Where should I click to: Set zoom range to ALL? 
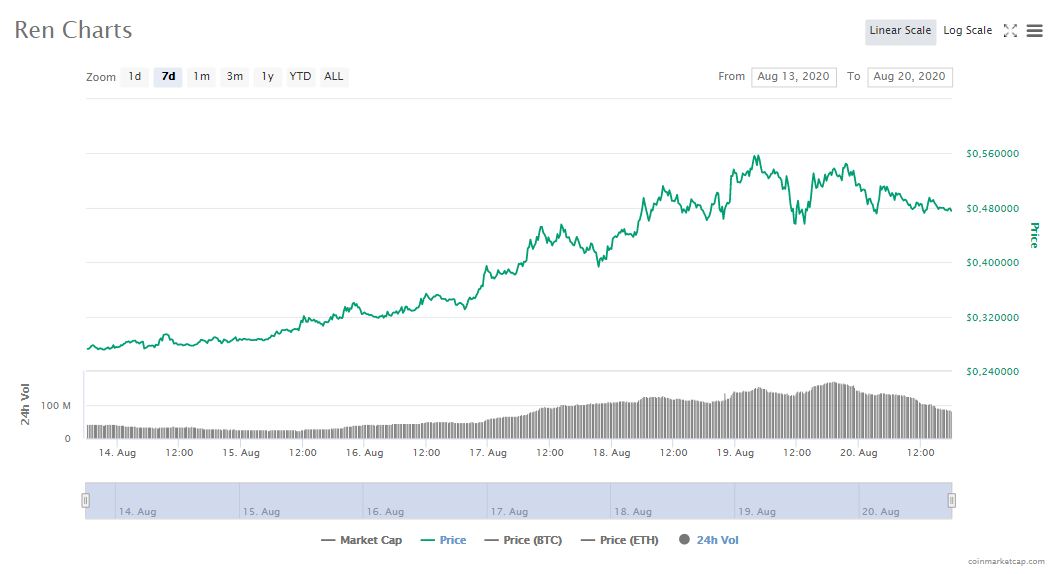click(x=333, y=76)
